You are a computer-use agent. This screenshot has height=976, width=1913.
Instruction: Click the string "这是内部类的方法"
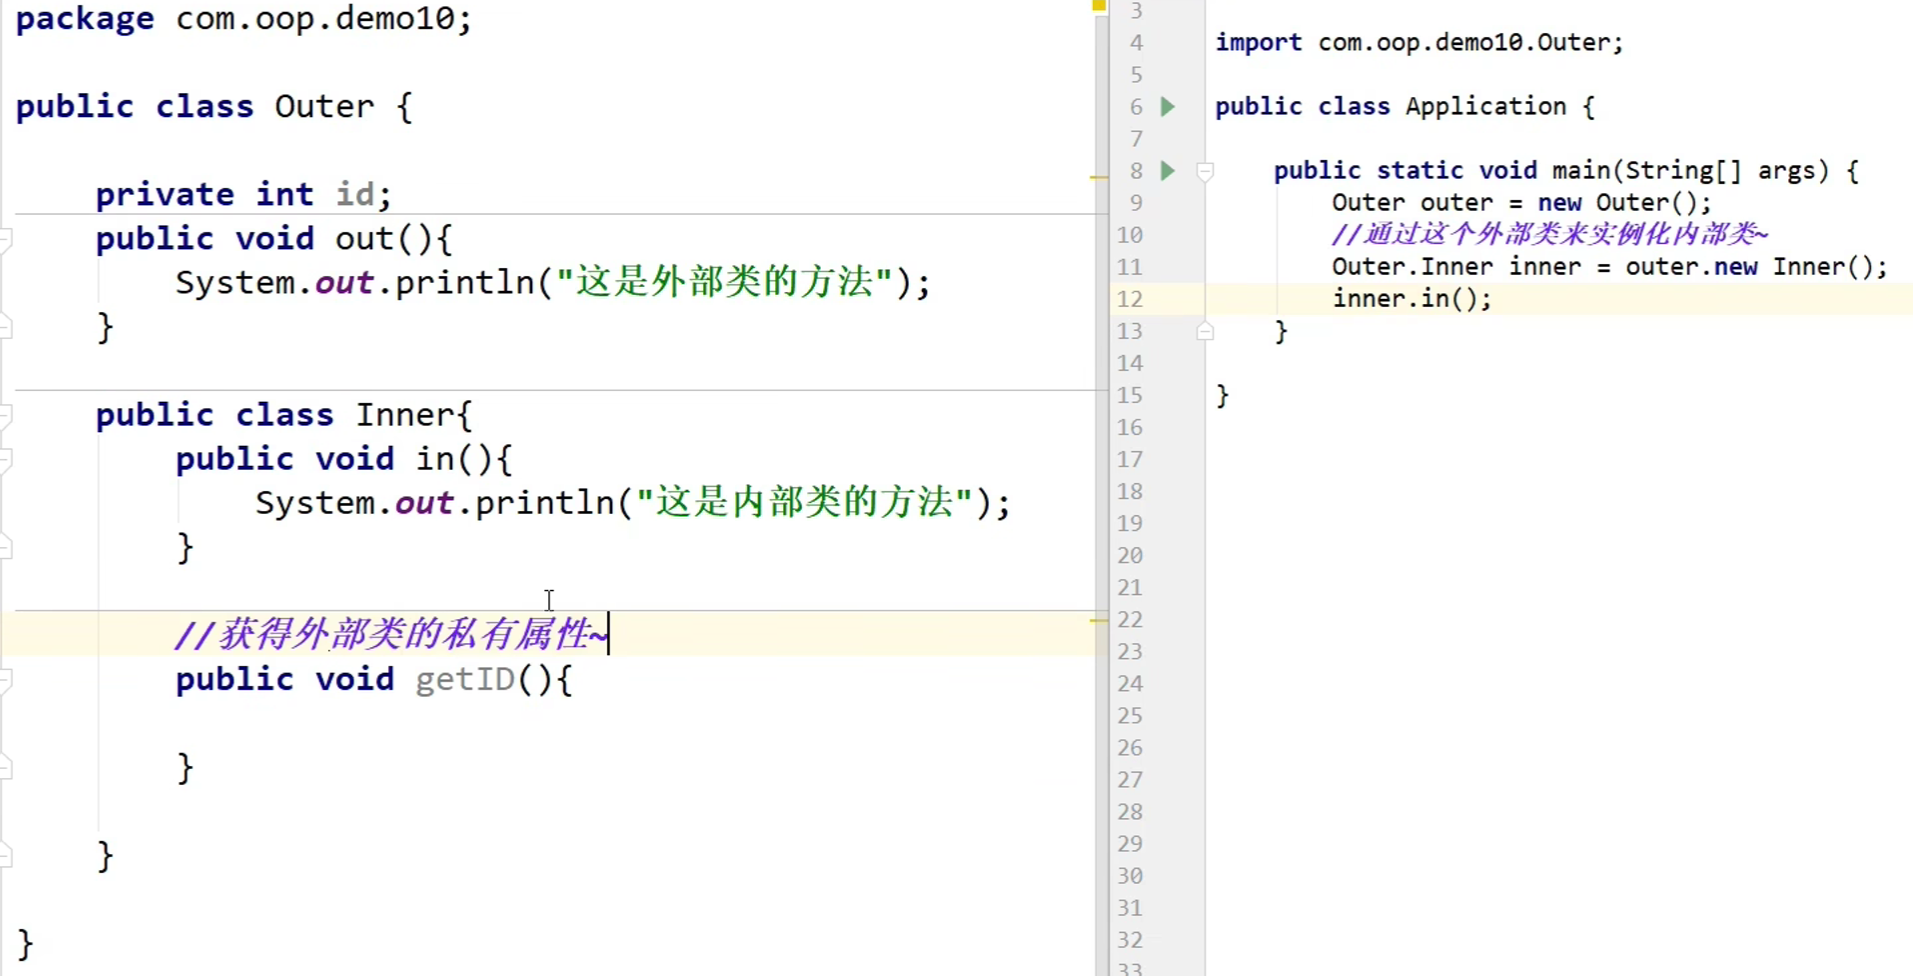[x=804, y=502]
